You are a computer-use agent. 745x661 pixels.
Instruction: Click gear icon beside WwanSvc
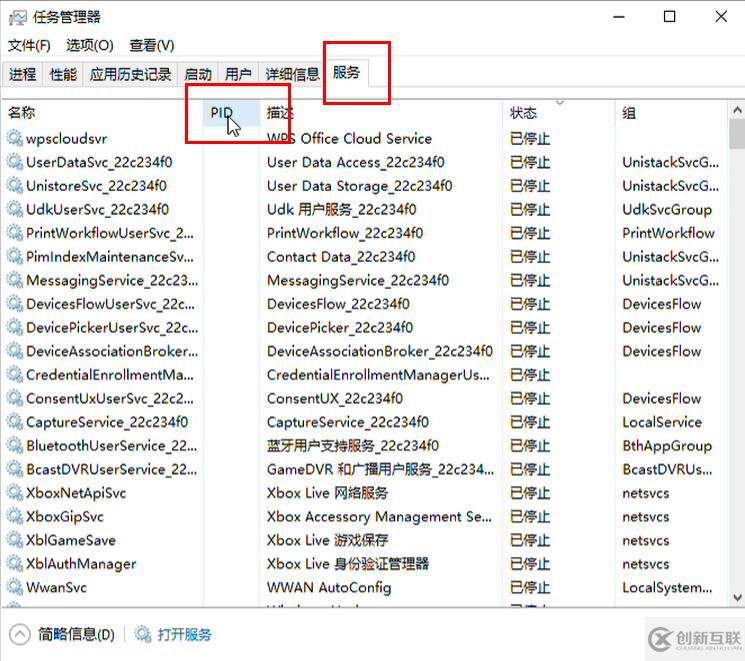[x=15, y=587]
